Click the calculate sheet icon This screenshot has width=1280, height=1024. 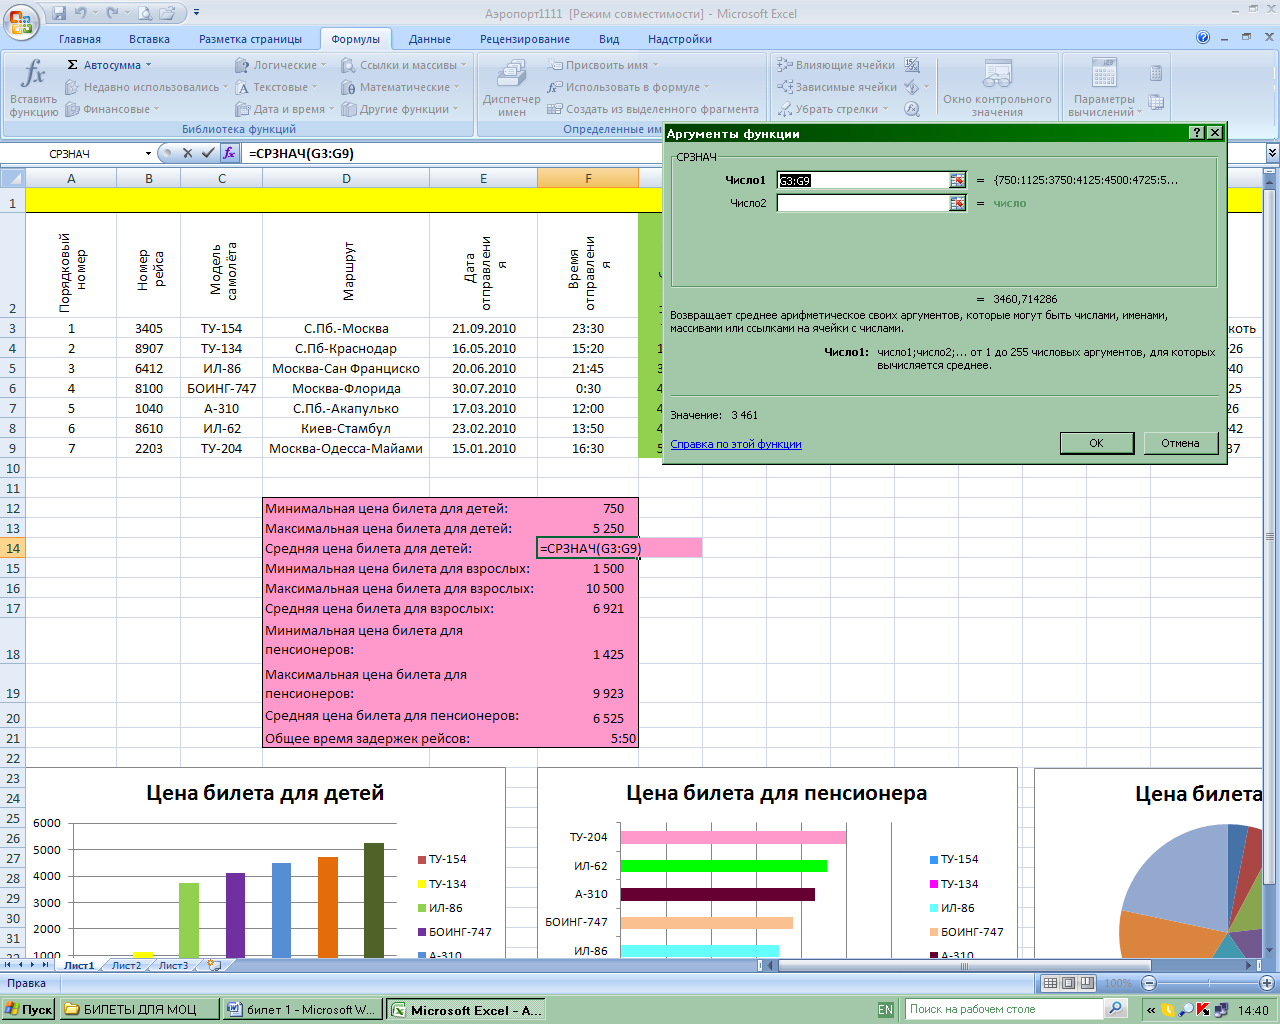1156,102
